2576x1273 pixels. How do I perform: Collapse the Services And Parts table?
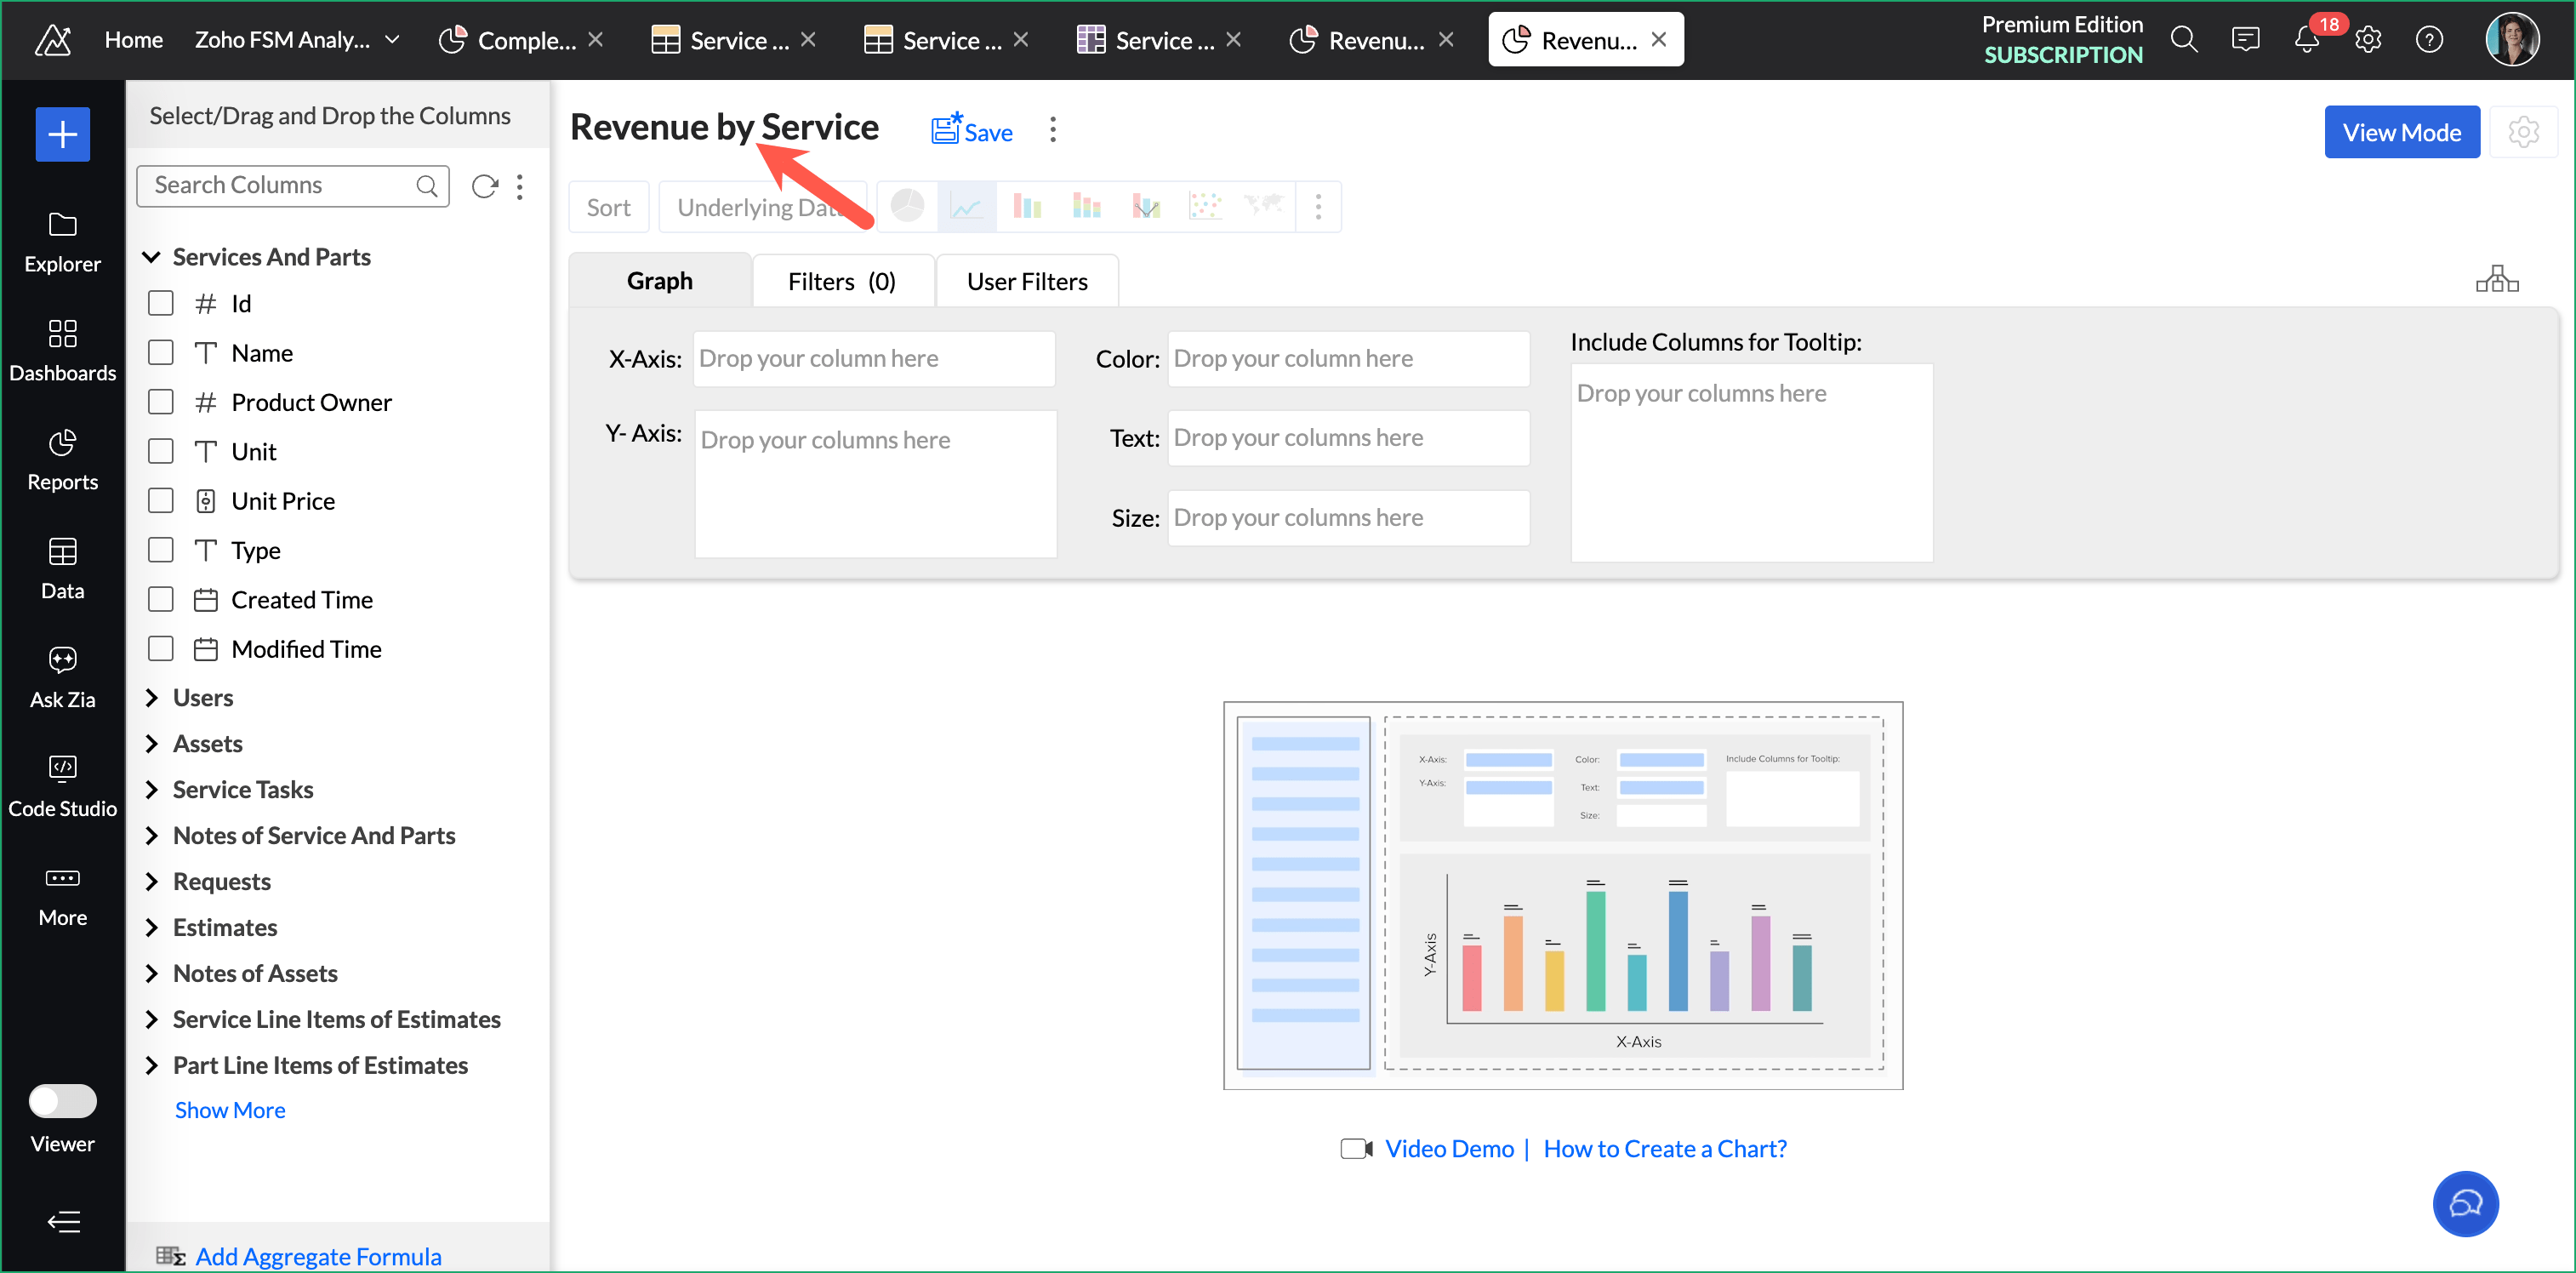[152, 257]
